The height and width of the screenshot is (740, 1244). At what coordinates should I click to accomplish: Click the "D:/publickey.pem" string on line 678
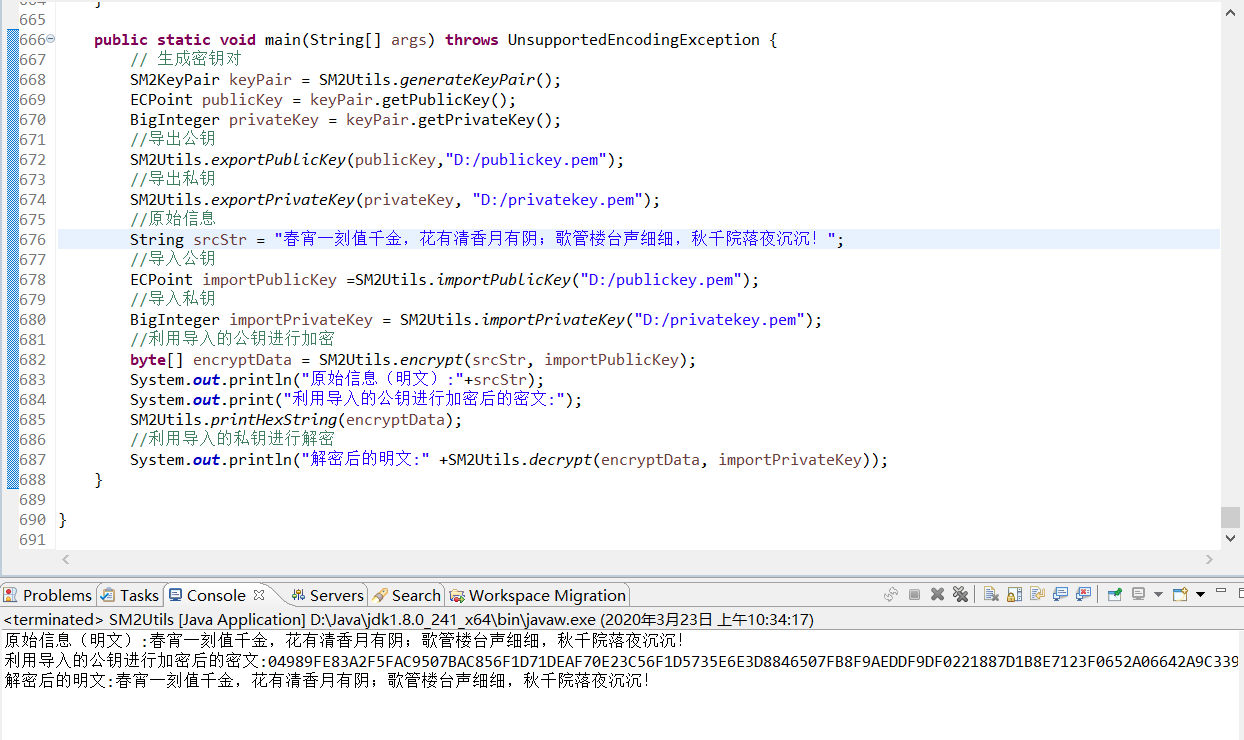pyautogui.click(x=659, y=280)
